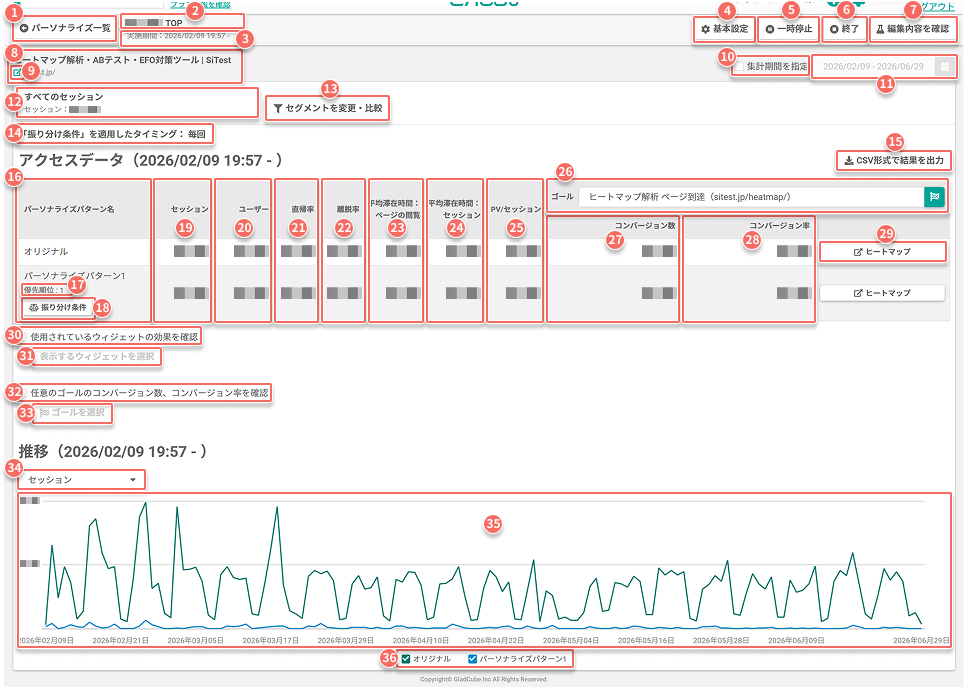Viewport: 964px width, 687px height.
Task: Click the date range input field
Action: click(x=873, y=66)
